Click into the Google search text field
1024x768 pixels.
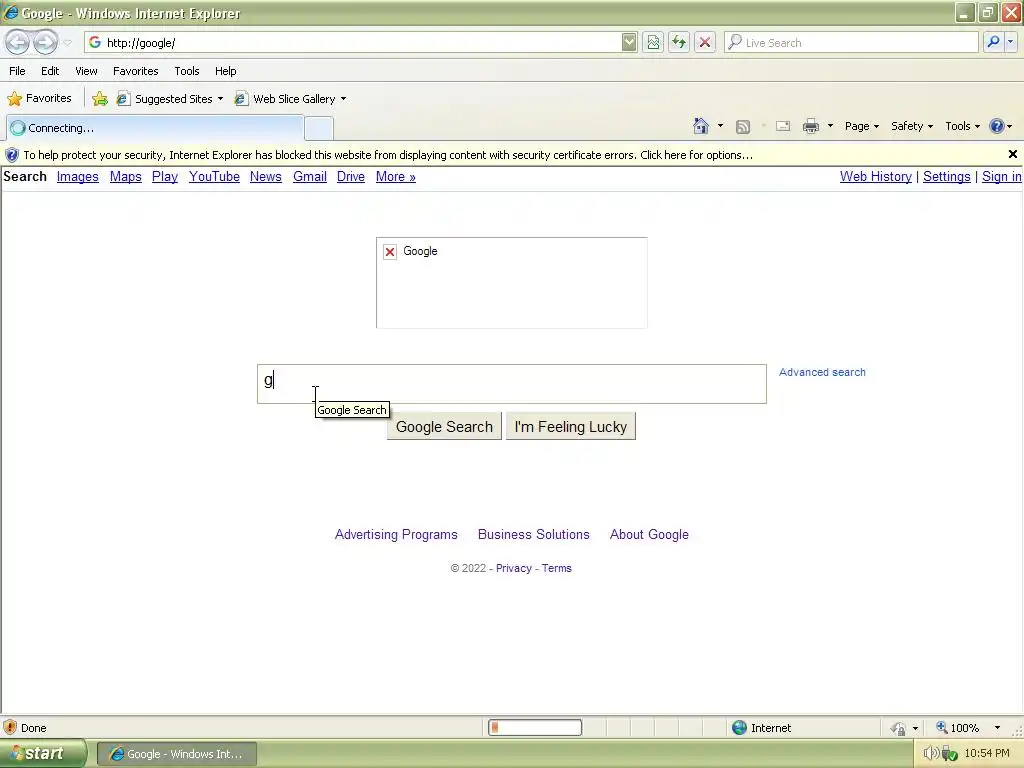[512, 384]
